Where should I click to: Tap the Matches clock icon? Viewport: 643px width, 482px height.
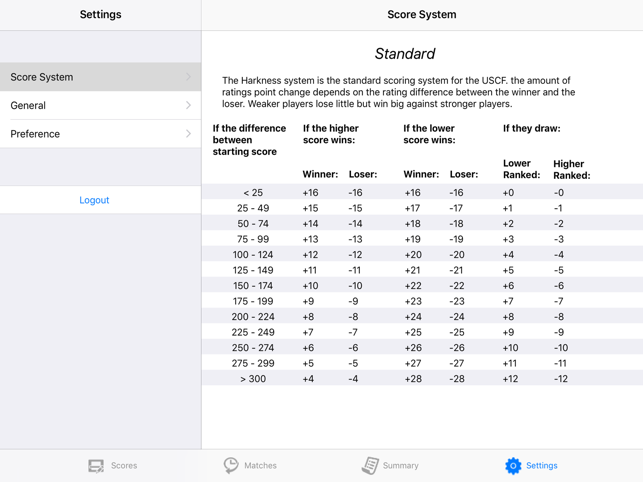pos(231,466)
